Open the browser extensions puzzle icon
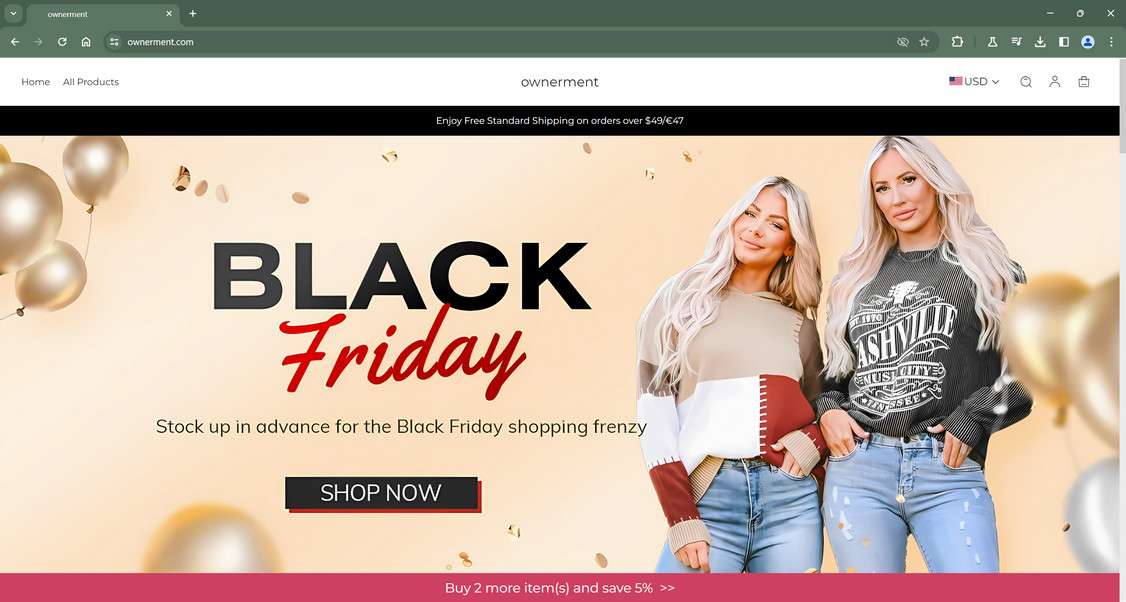Viewport: 1126px width, 602px height. coord(957,42)
